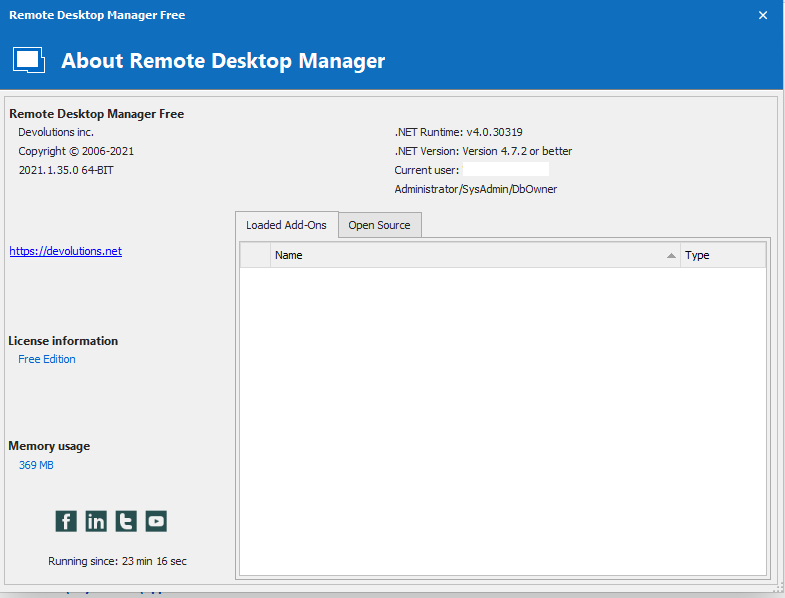Open the https://devolutions.net link
Image resolution: width=785 pixels, height=598 pixels.
pyautogui.click(x=66, y=251)
